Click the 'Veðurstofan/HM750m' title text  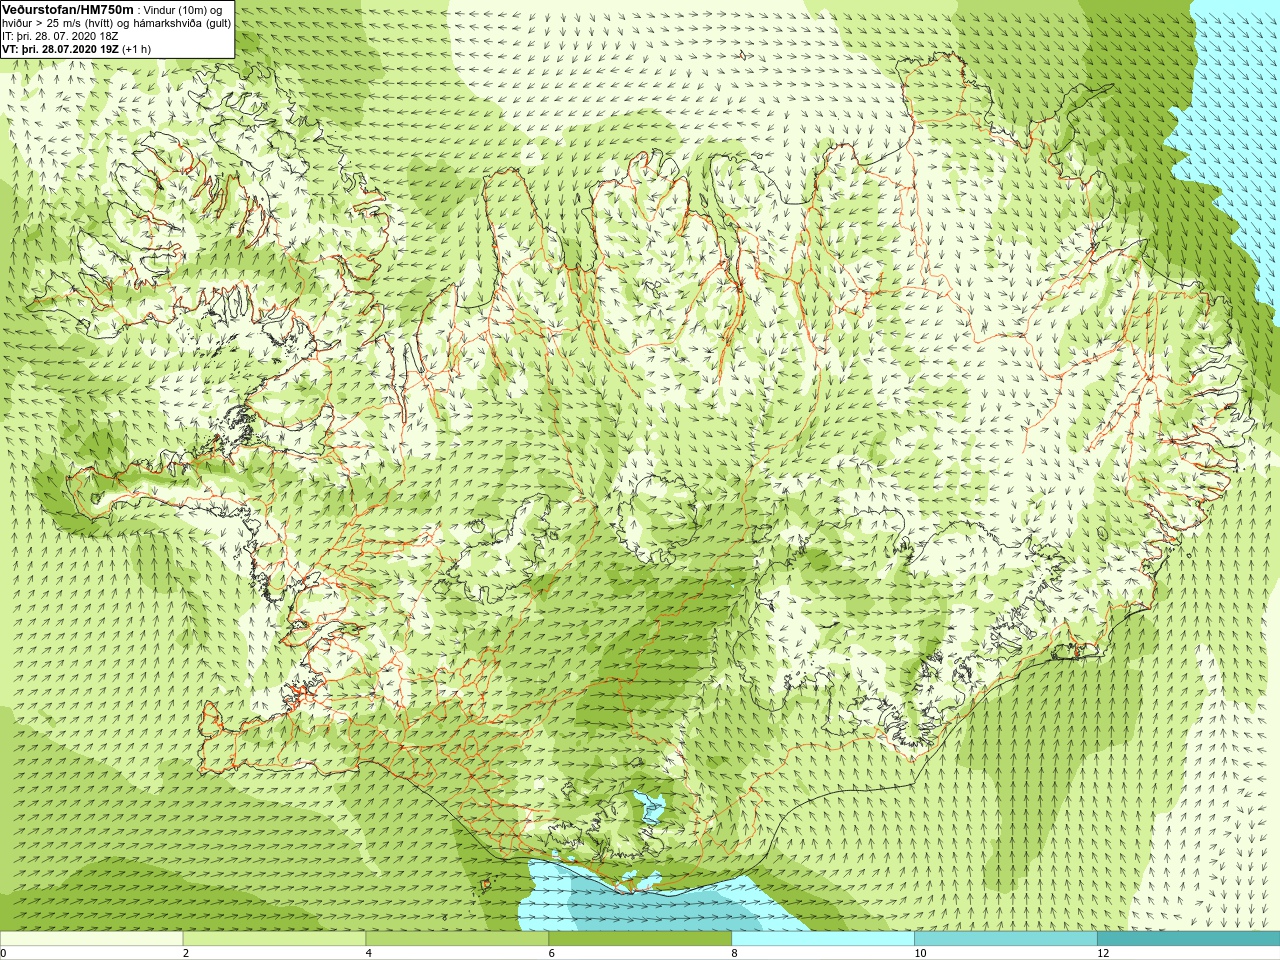click(x=68, y=9)
